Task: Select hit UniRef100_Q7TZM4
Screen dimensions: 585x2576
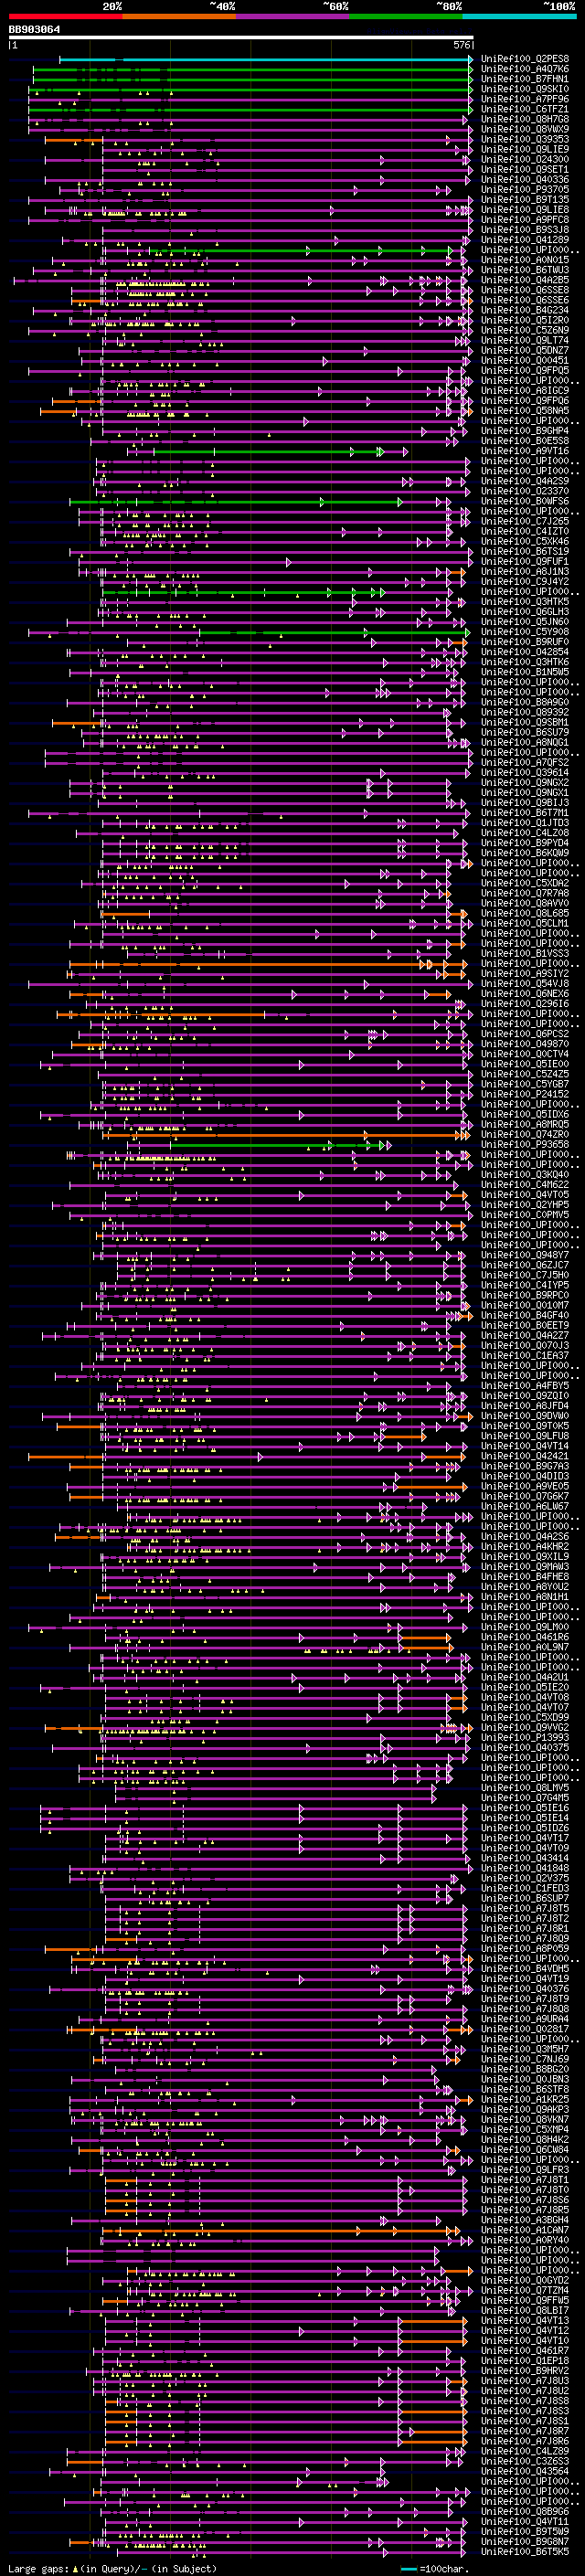Action: [524, 2289]
